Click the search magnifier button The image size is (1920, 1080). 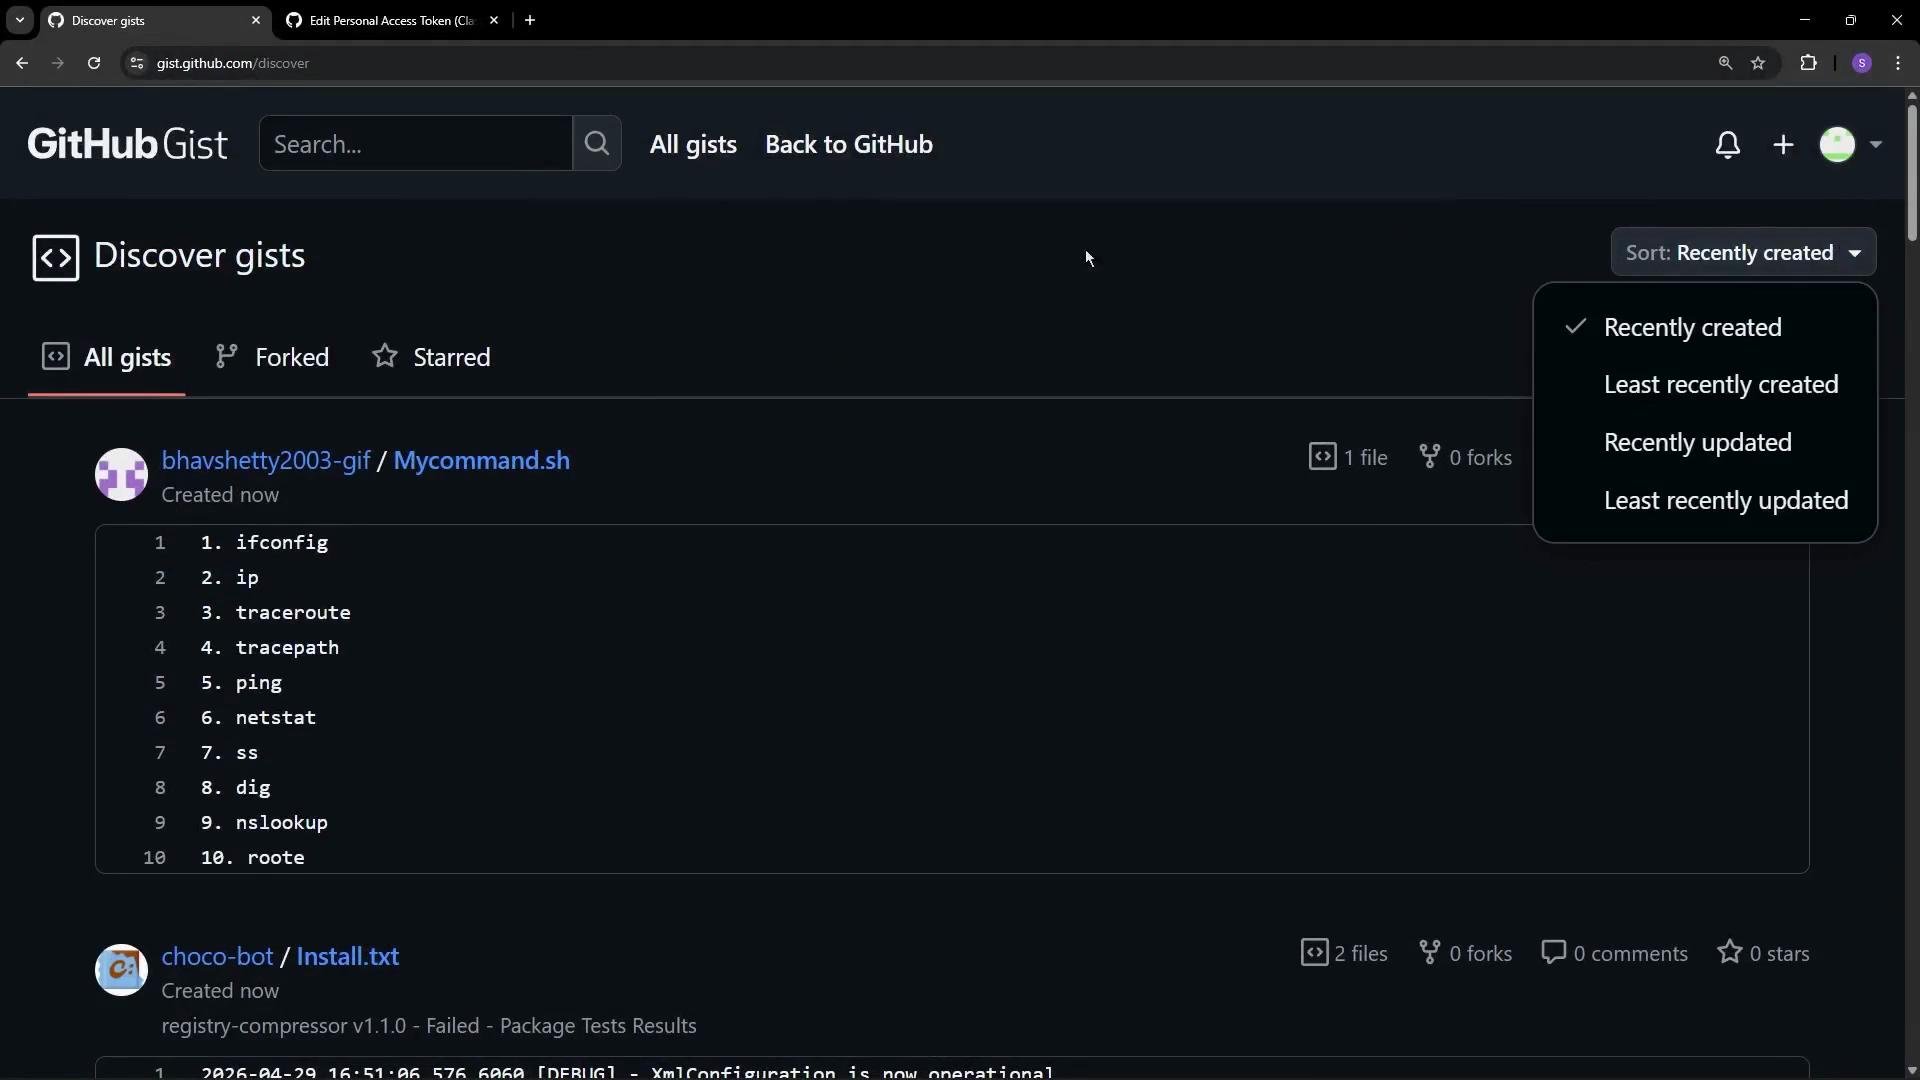click(x=597, y=143)
